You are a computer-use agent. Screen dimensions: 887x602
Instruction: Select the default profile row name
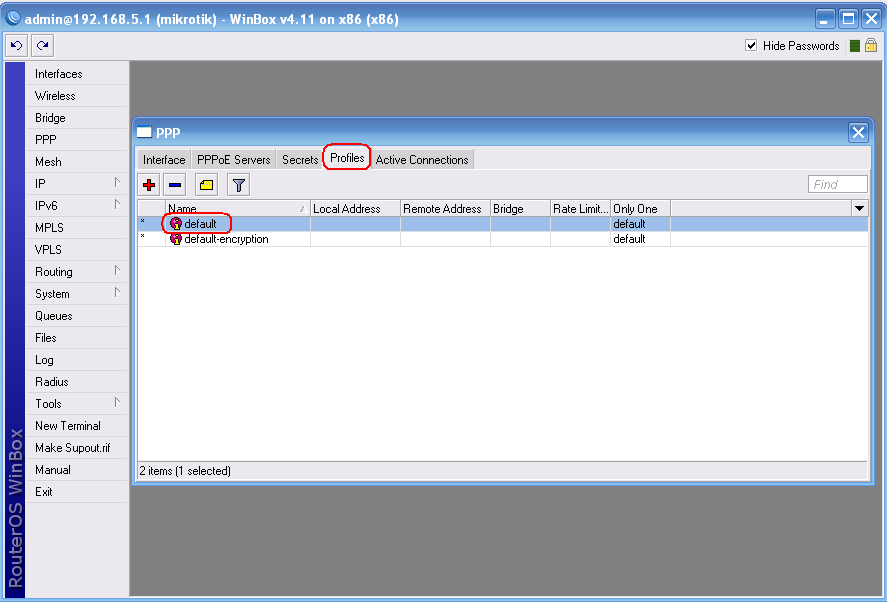point(200,224)
